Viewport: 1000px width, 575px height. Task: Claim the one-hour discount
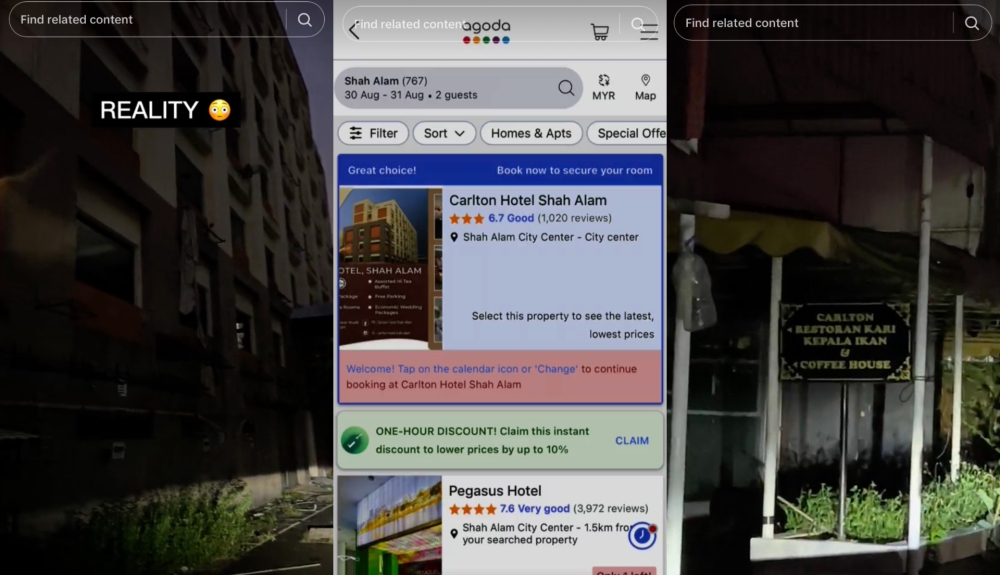coord(632,440)
